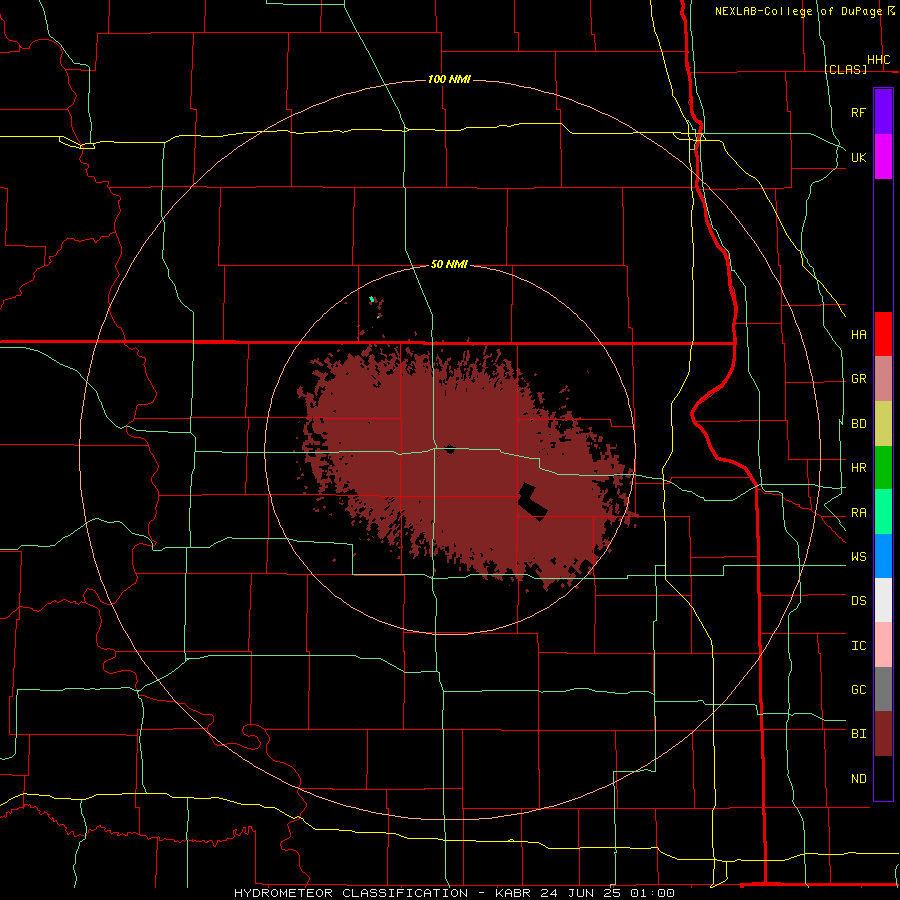Click the ND legend label
Viewport: 900px width, 900px height.
pos(858,779)
